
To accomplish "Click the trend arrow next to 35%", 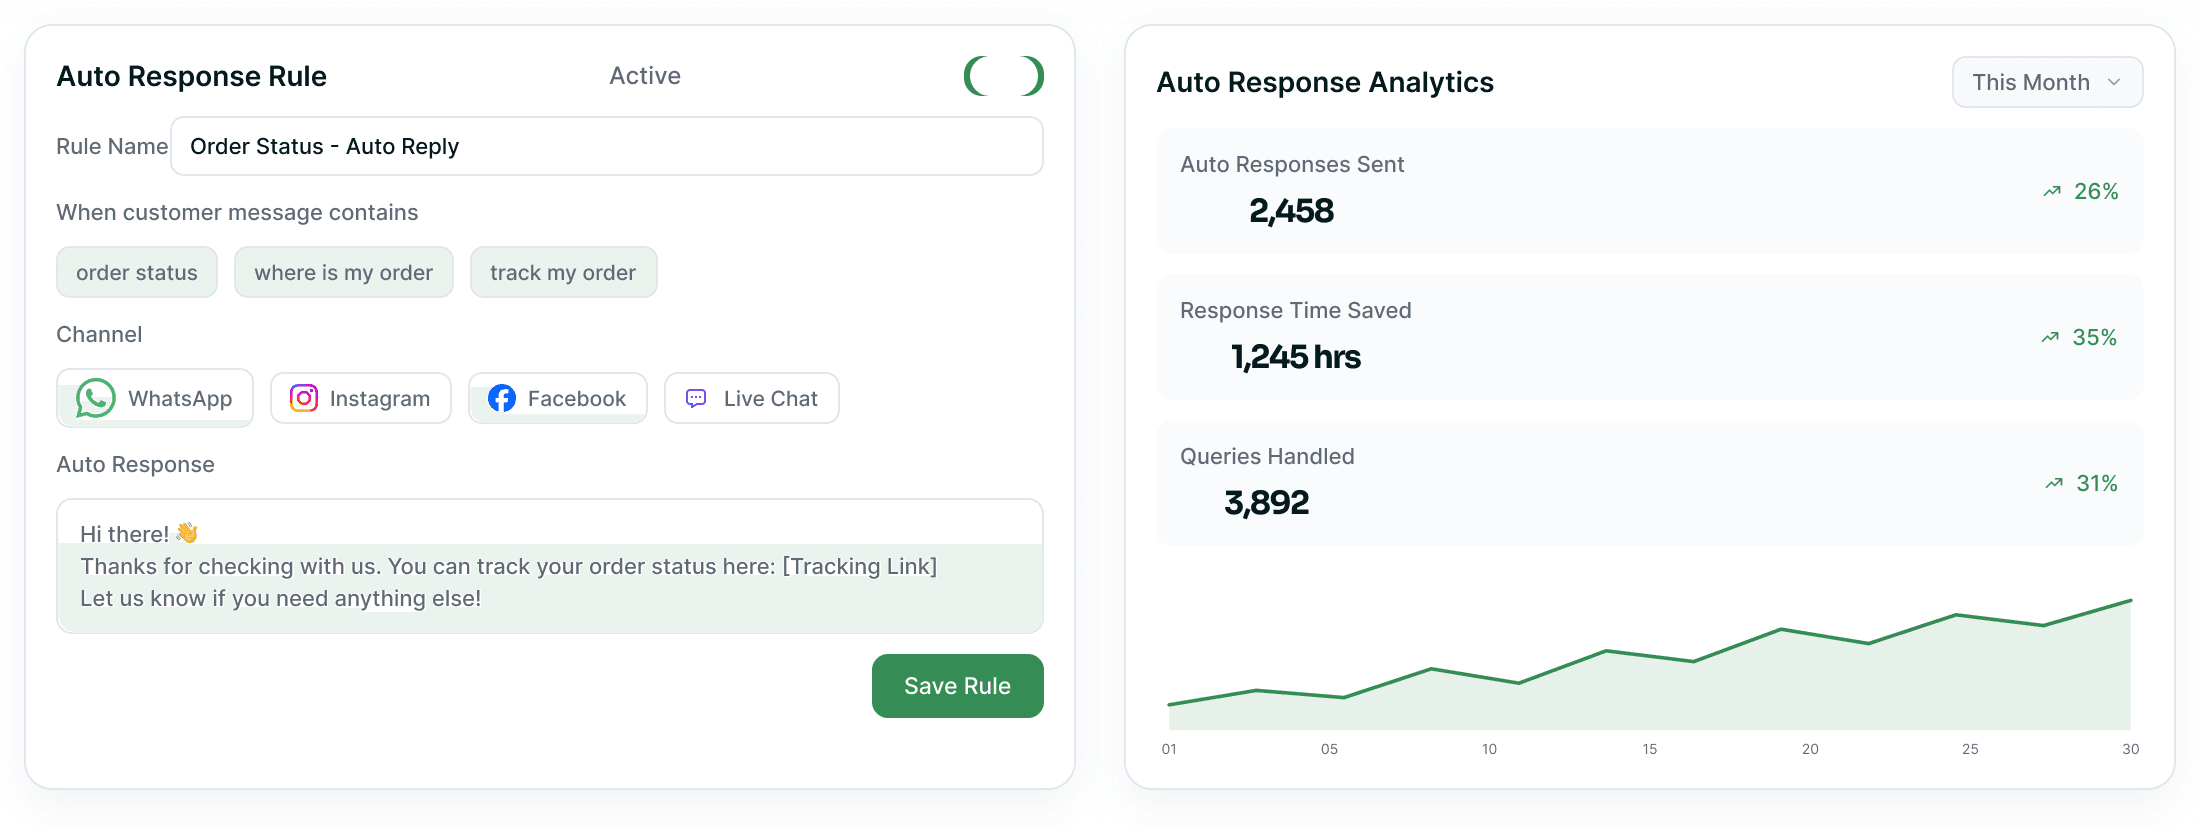I will point(2050,337).
